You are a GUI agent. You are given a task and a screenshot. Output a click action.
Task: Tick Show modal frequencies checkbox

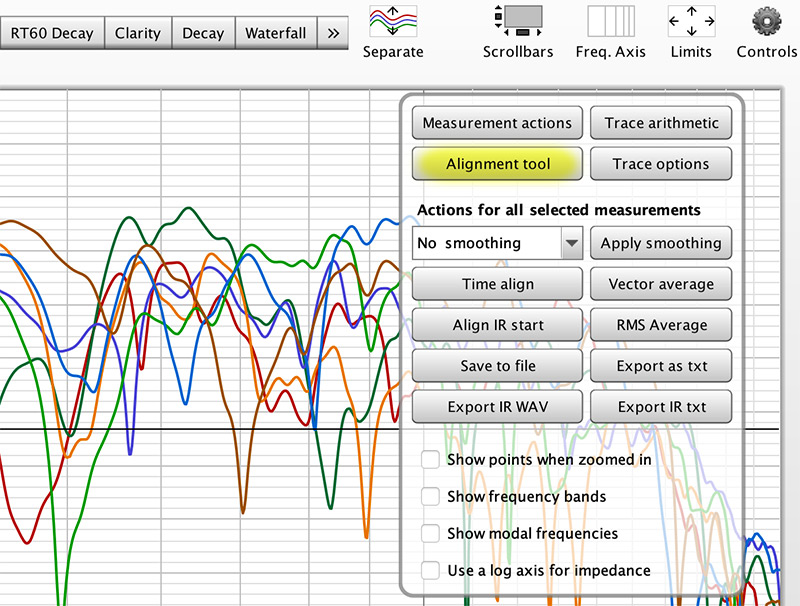[430, 533]
